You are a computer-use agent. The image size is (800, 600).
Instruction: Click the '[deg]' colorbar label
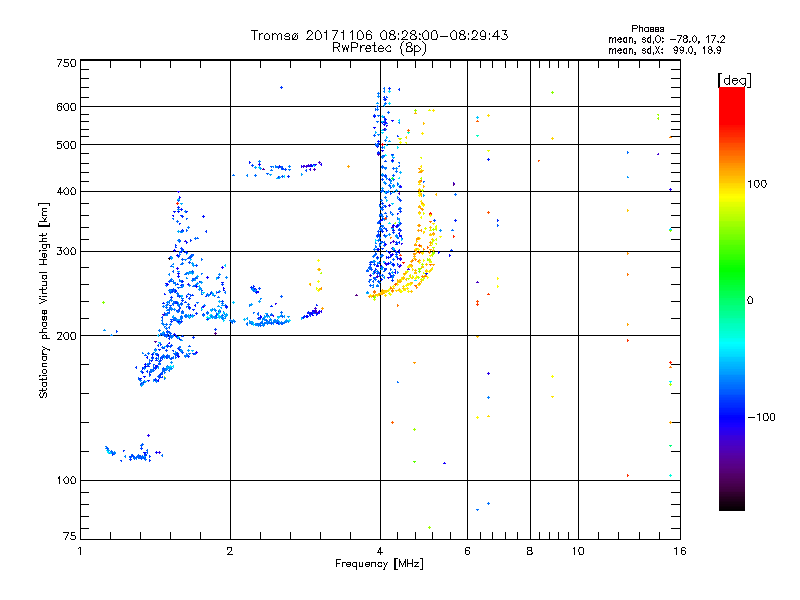(x=734, y=80)
